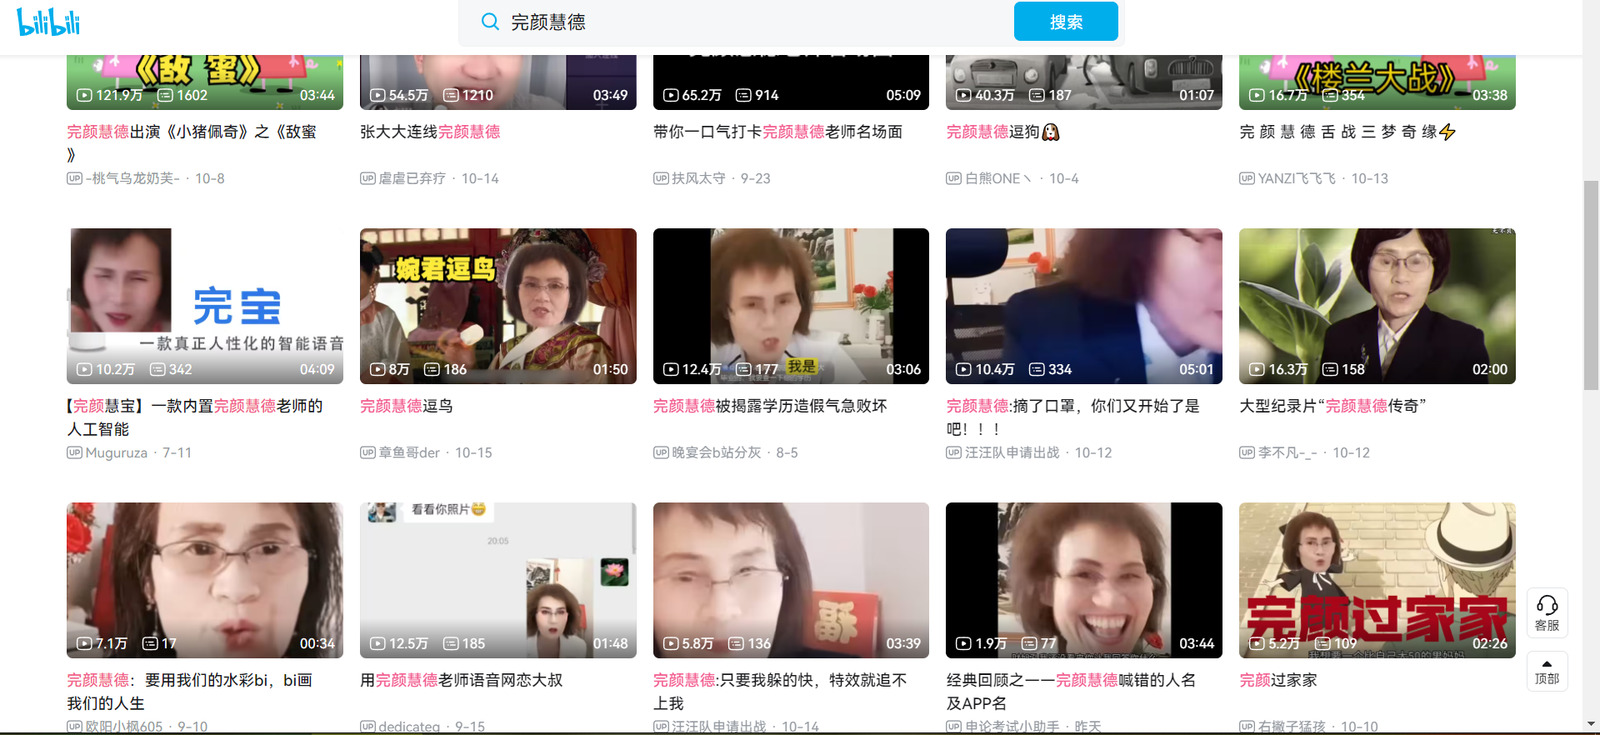The image size is (1600, 735).
Task: Click UP icon beside Muguruza
Action: (74, 453)
